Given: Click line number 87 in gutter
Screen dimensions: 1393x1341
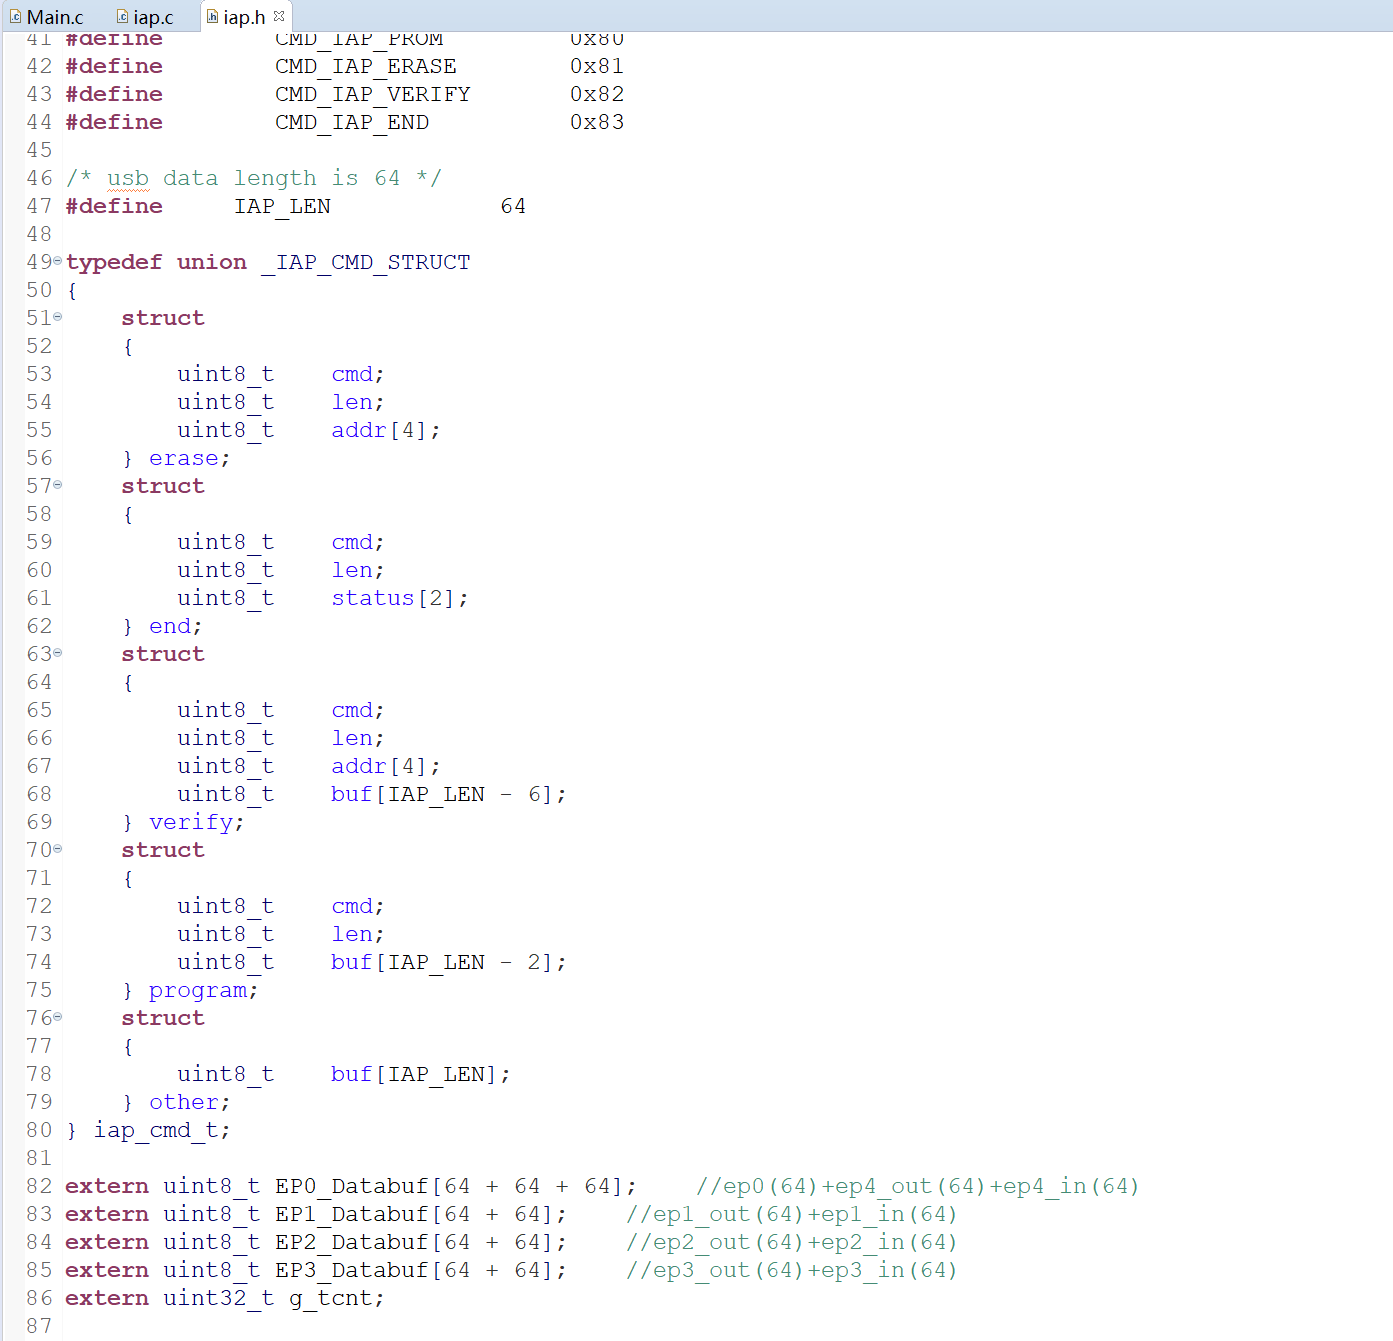Looking at the screenshot, I should [x=39, y=1326].
